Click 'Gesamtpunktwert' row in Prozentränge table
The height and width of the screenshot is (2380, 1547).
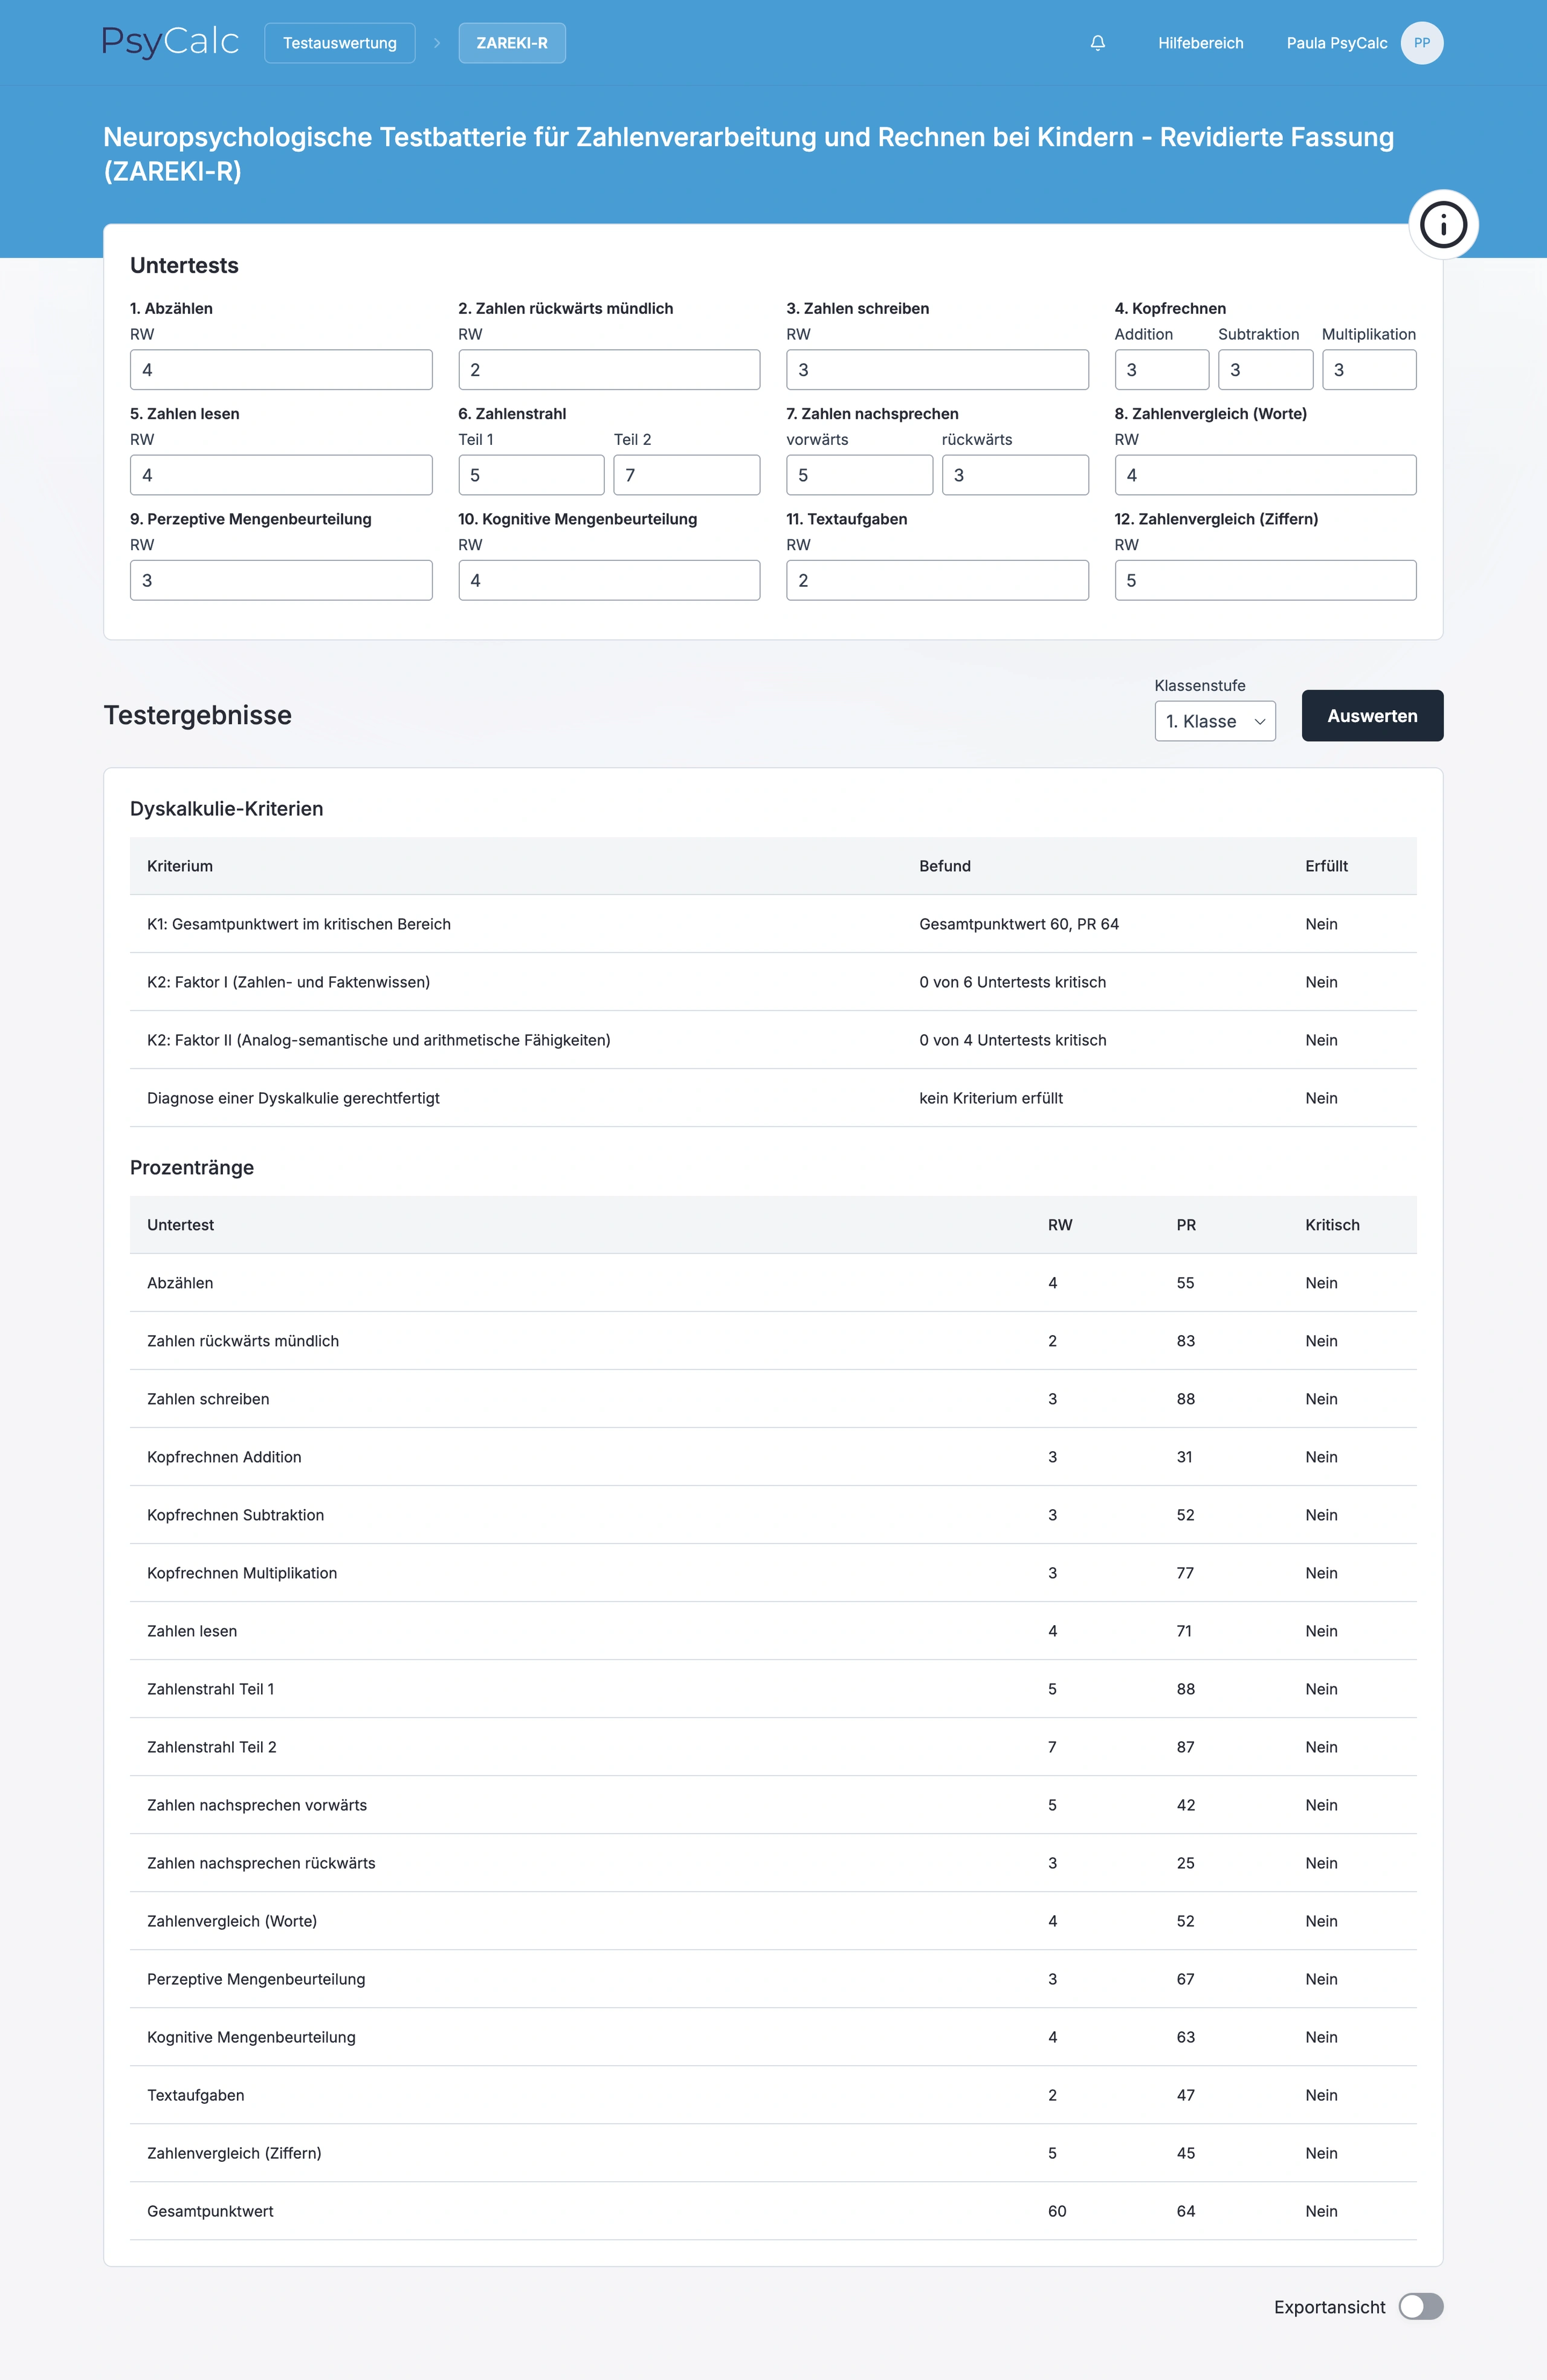(773, 2211)
